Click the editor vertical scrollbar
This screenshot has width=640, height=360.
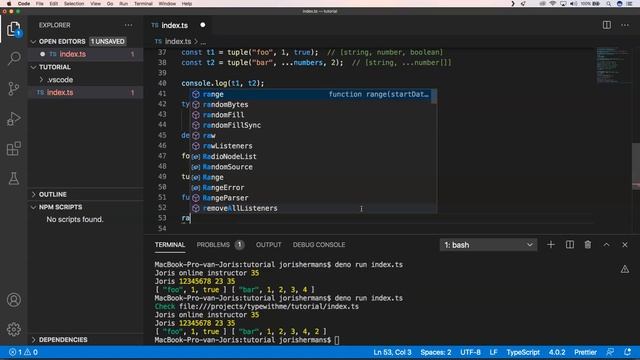pyautogui.click(x=636, y=166)
